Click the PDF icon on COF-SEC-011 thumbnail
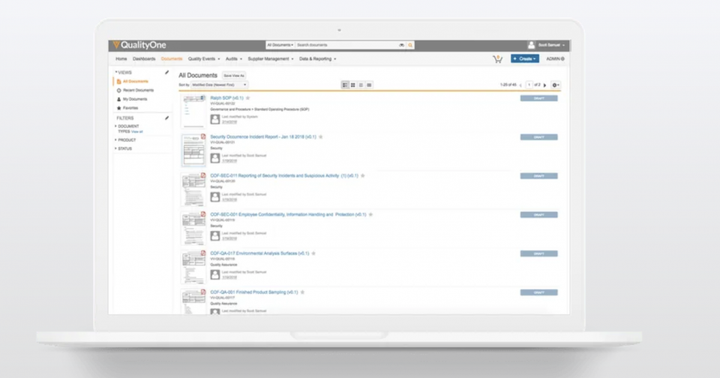The height and width of the screenshot is (378, 720). coord(203,175)
